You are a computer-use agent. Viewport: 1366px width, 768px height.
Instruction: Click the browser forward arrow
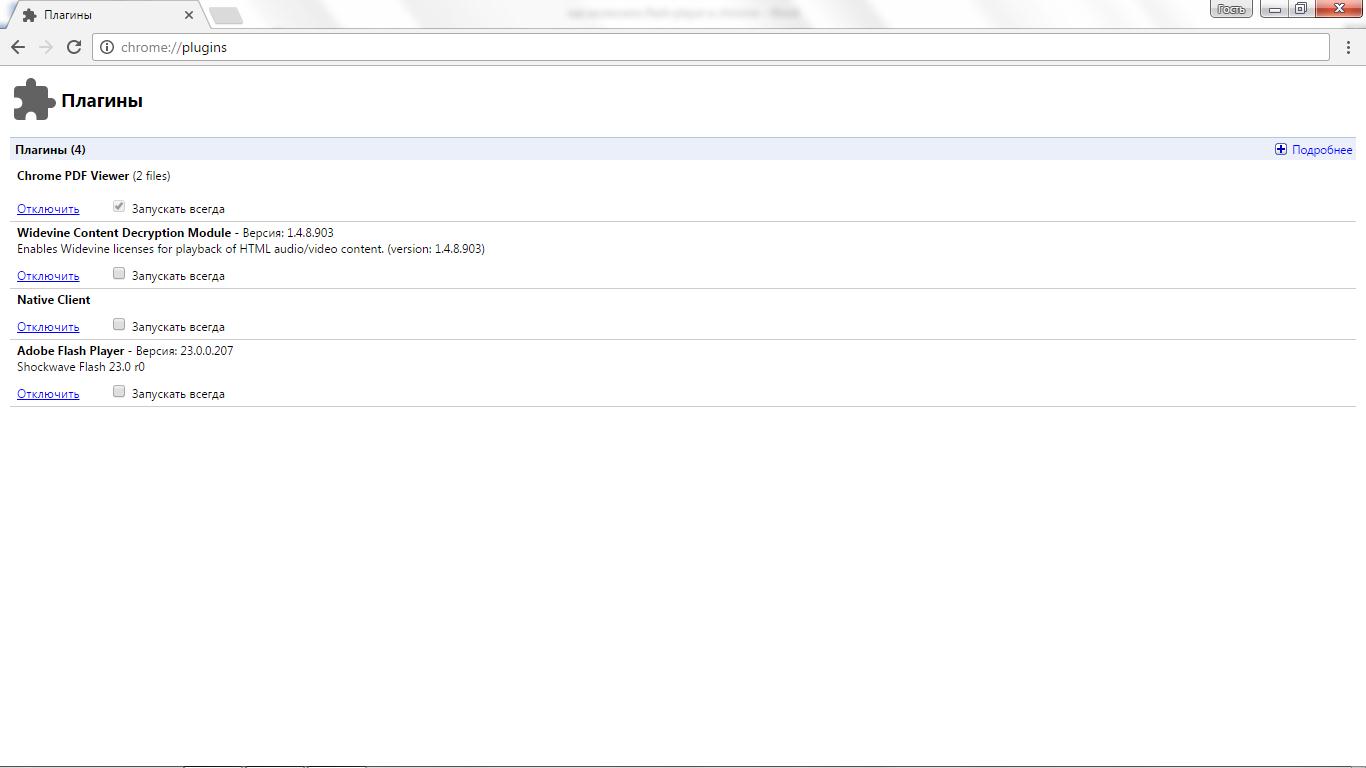point(46,47)
